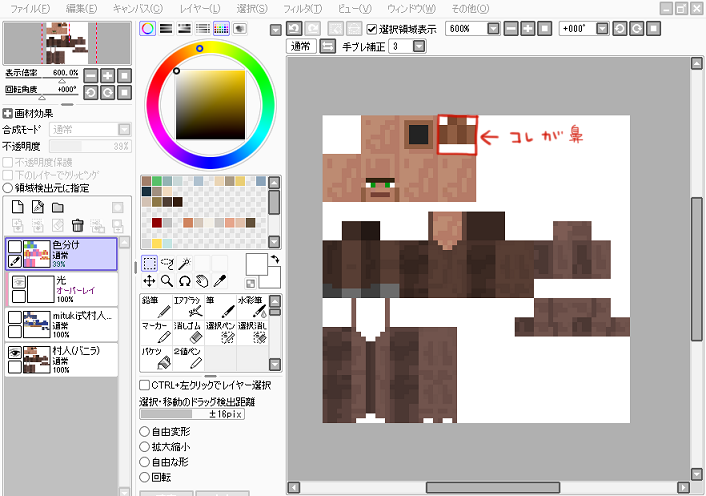Show the RGB slider panel
Image resolution: width=706 pixels, height=496 pixels.
tap(166, 29)
